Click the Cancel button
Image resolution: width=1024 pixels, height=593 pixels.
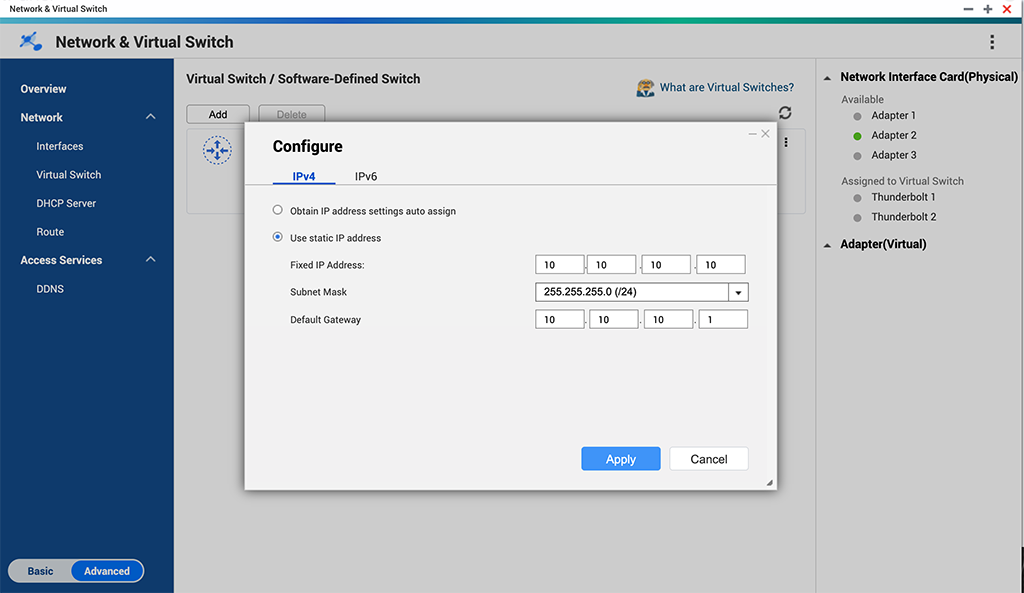click(x=709, y=458)
